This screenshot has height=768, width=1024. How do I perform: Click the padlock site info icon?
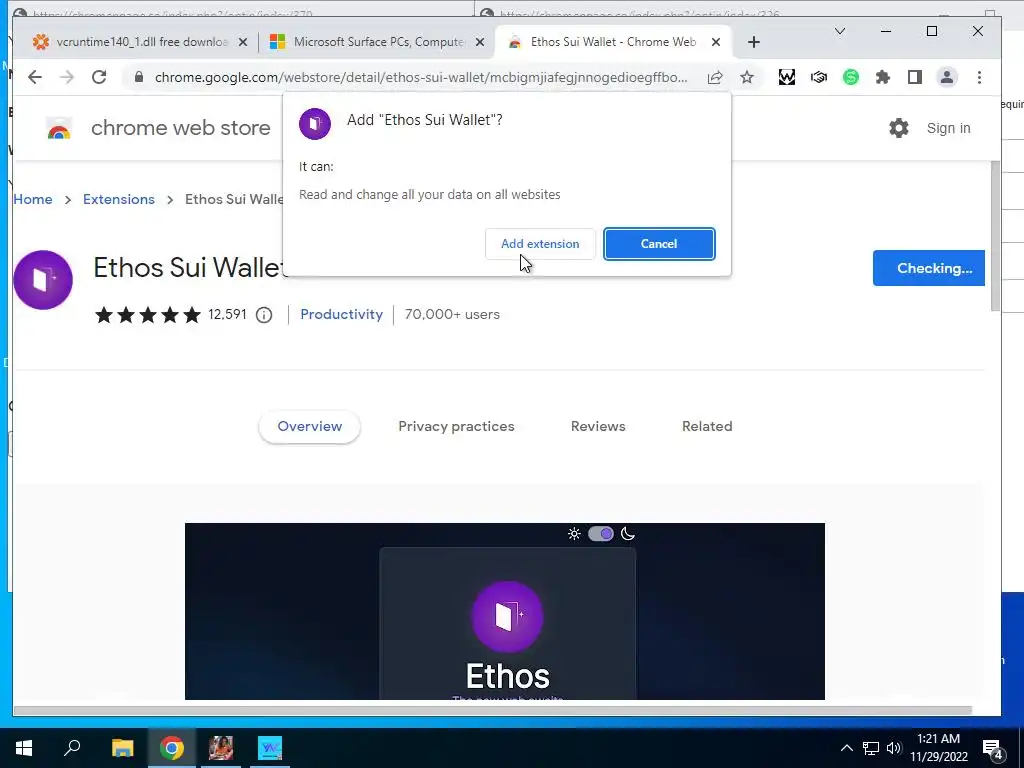click(138, 77)
